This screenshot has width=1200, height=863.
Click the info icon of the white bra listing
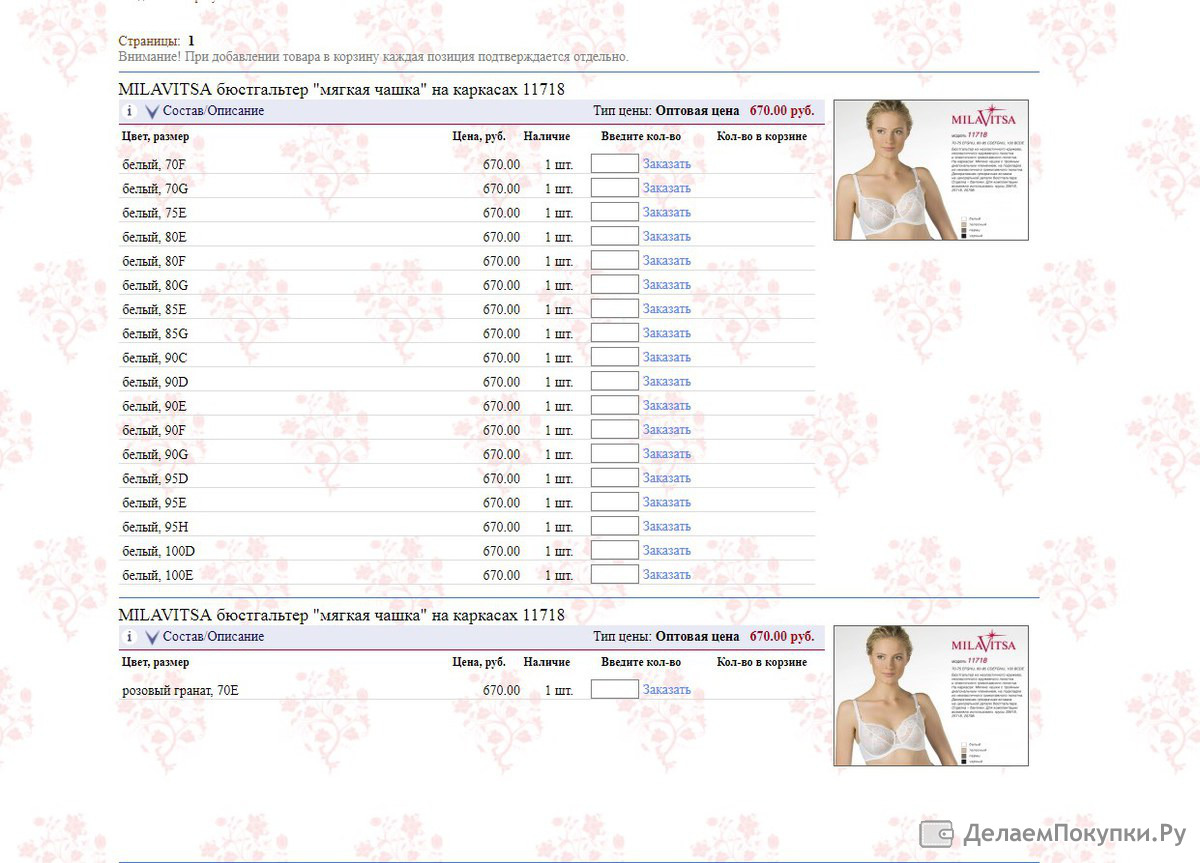(129, 111)
